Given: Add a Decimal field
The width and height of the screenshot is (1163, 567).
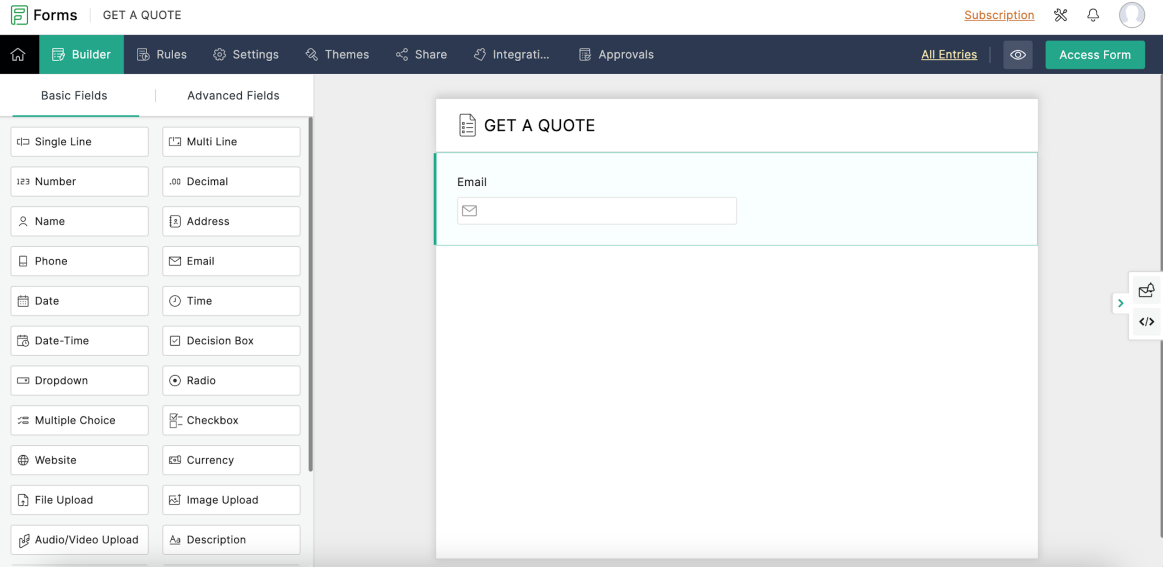Looking at the screenshot, I should 231,181.
